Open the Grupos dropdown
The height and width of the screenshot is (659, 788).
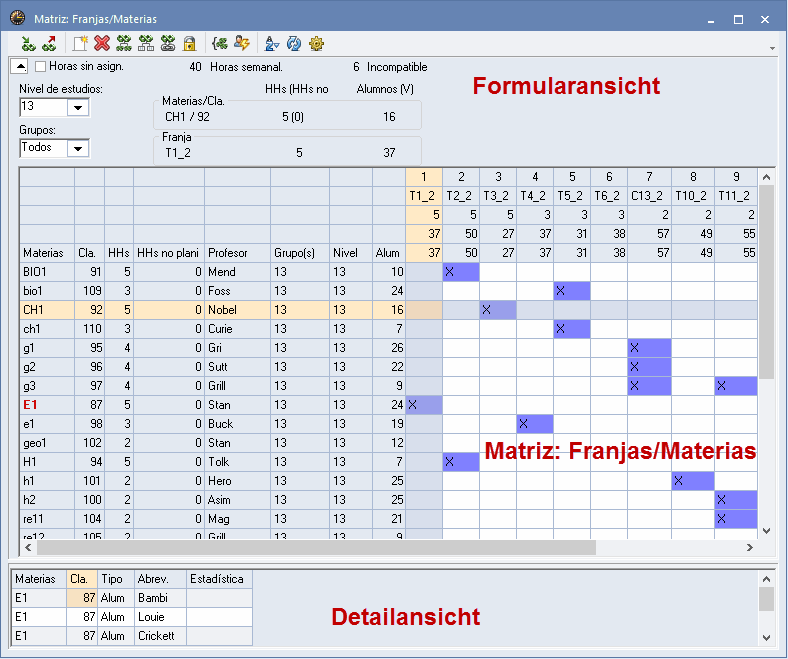coord(78,148)
